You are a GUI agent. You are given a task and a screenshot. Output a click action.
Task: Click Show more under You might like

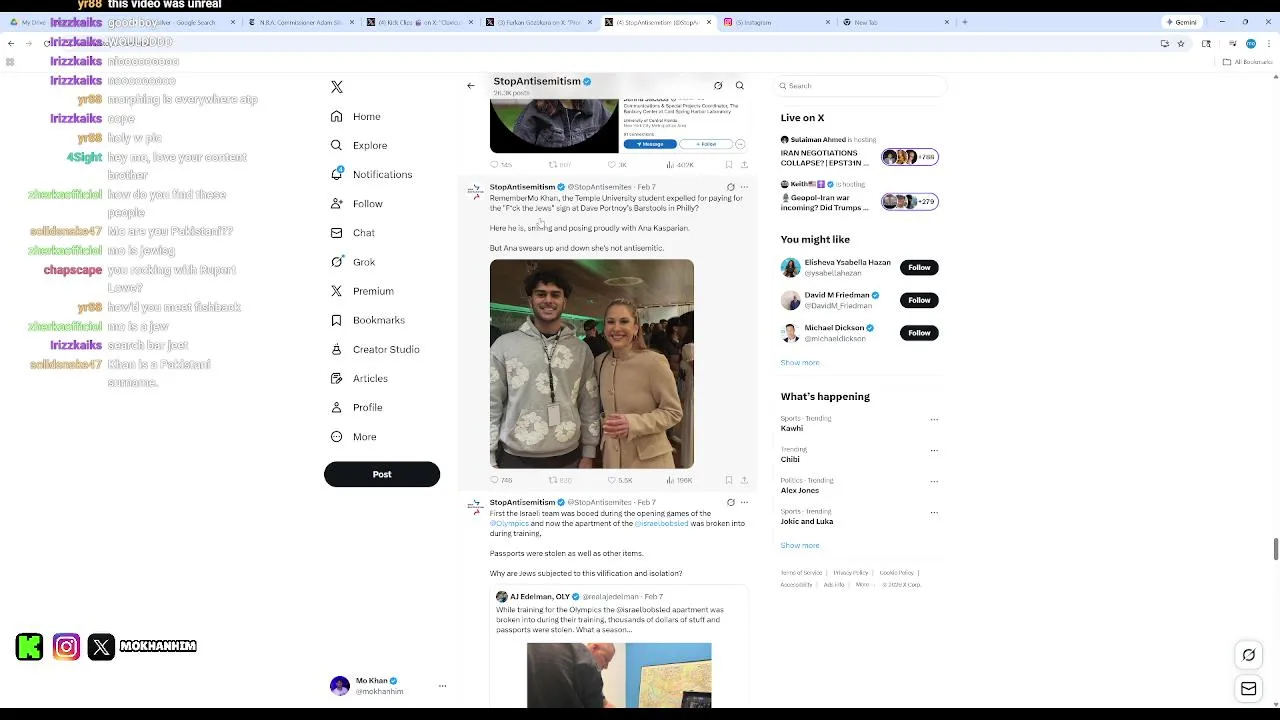pos(800,362)
